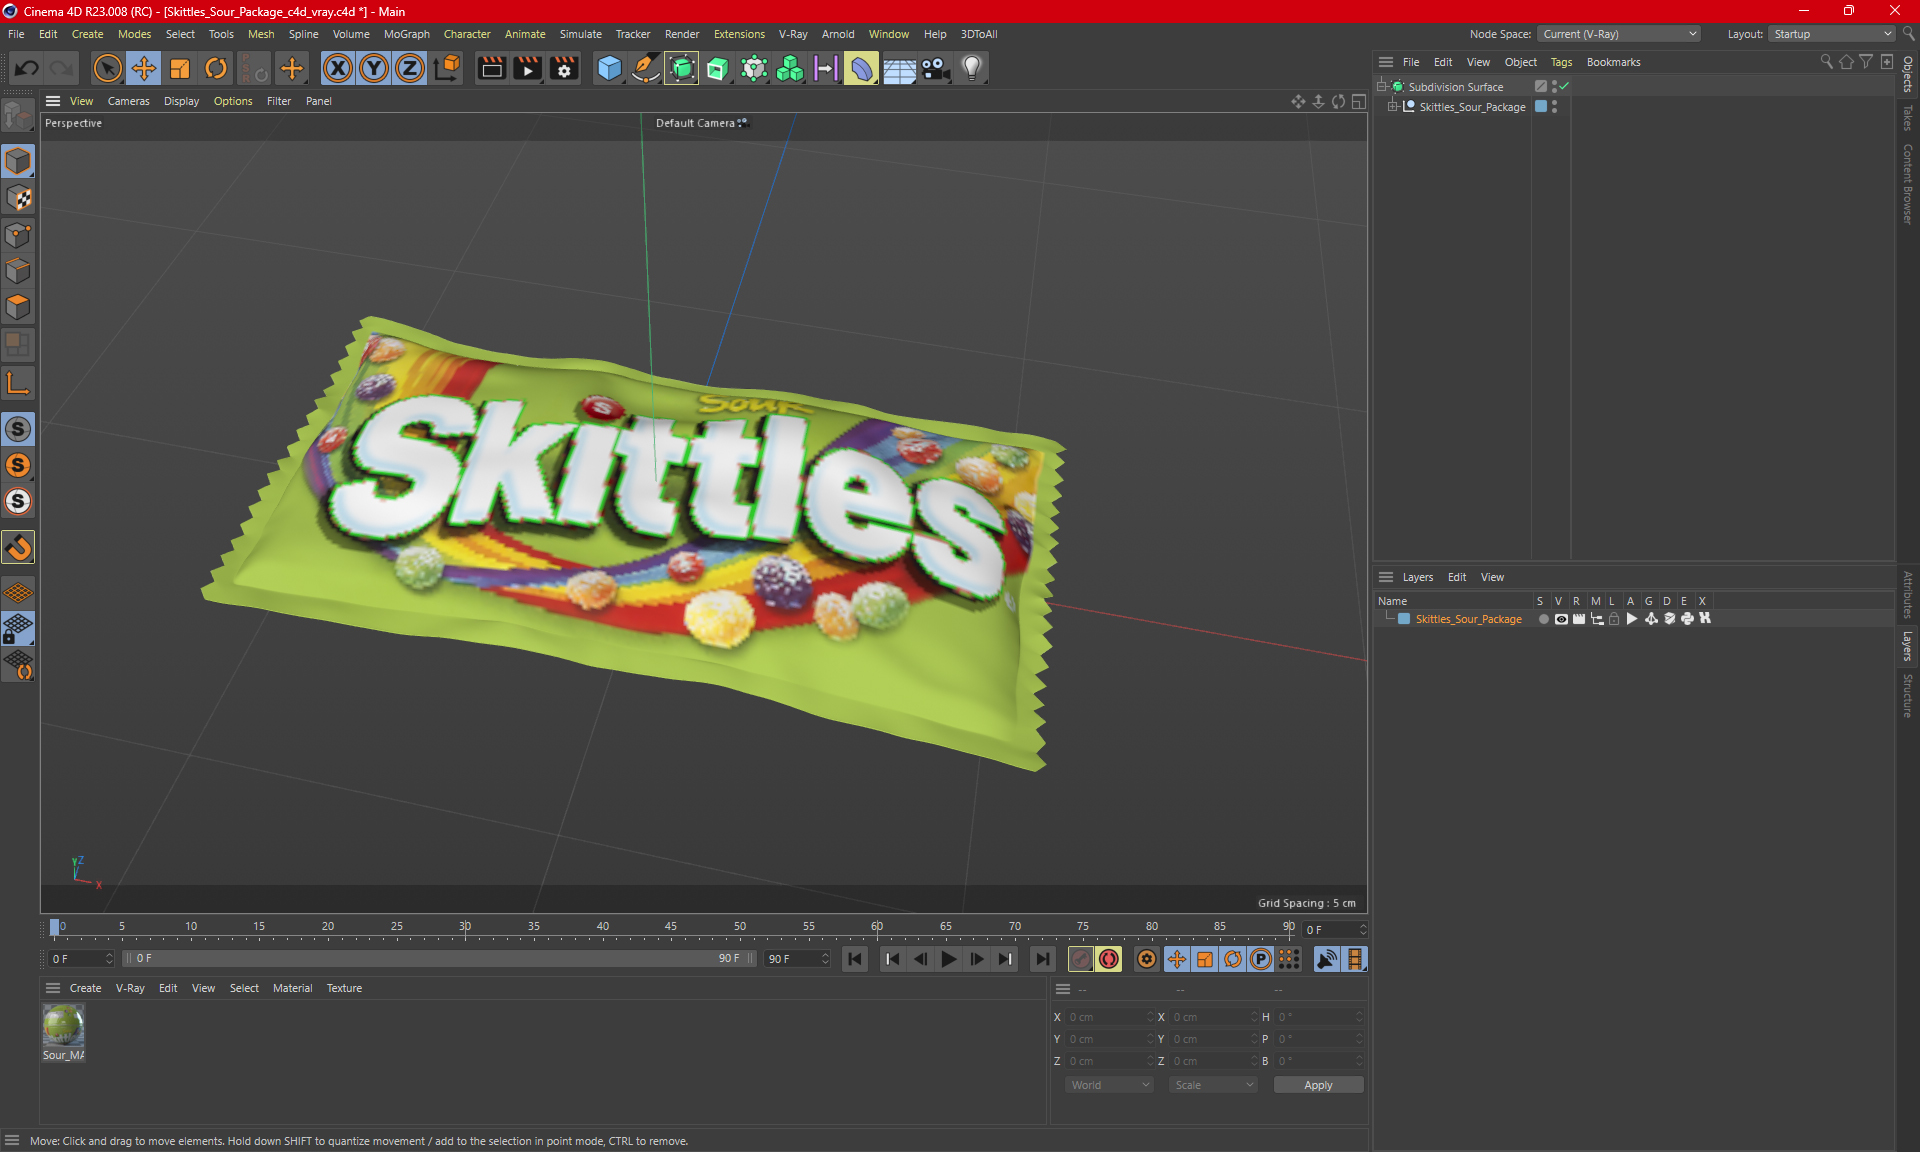
Task: Render the active view
Action: pyautogui.click(x=491, y=68)
